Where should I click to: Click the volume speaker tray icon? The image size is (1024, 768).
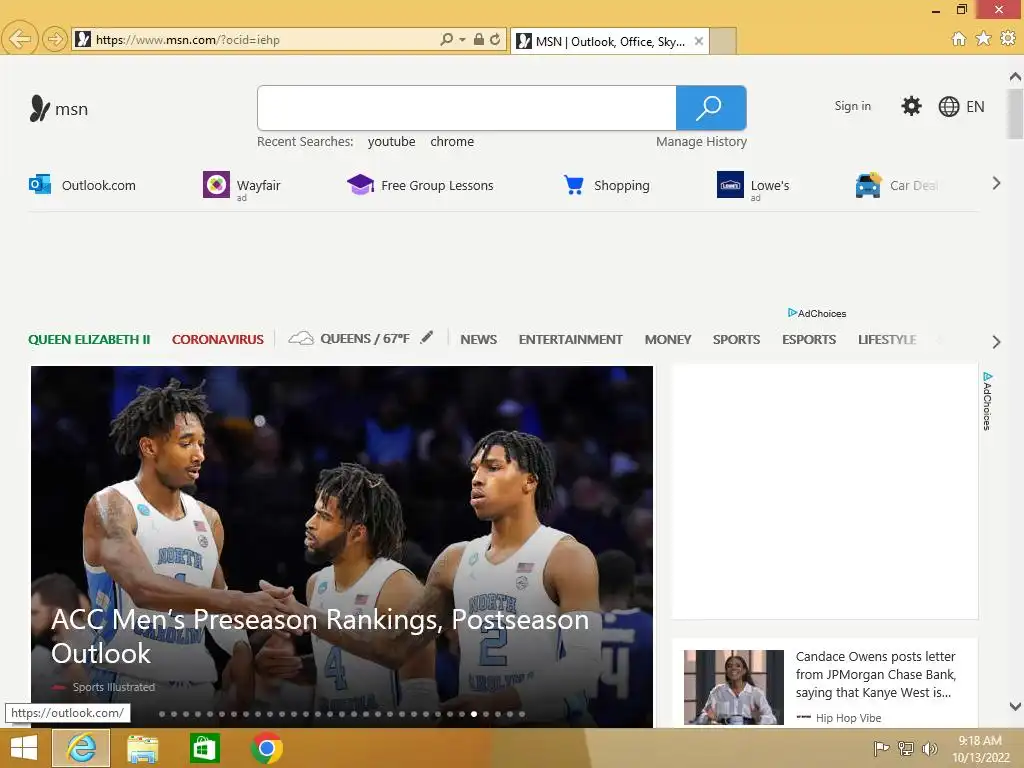[x=929, y=748]
